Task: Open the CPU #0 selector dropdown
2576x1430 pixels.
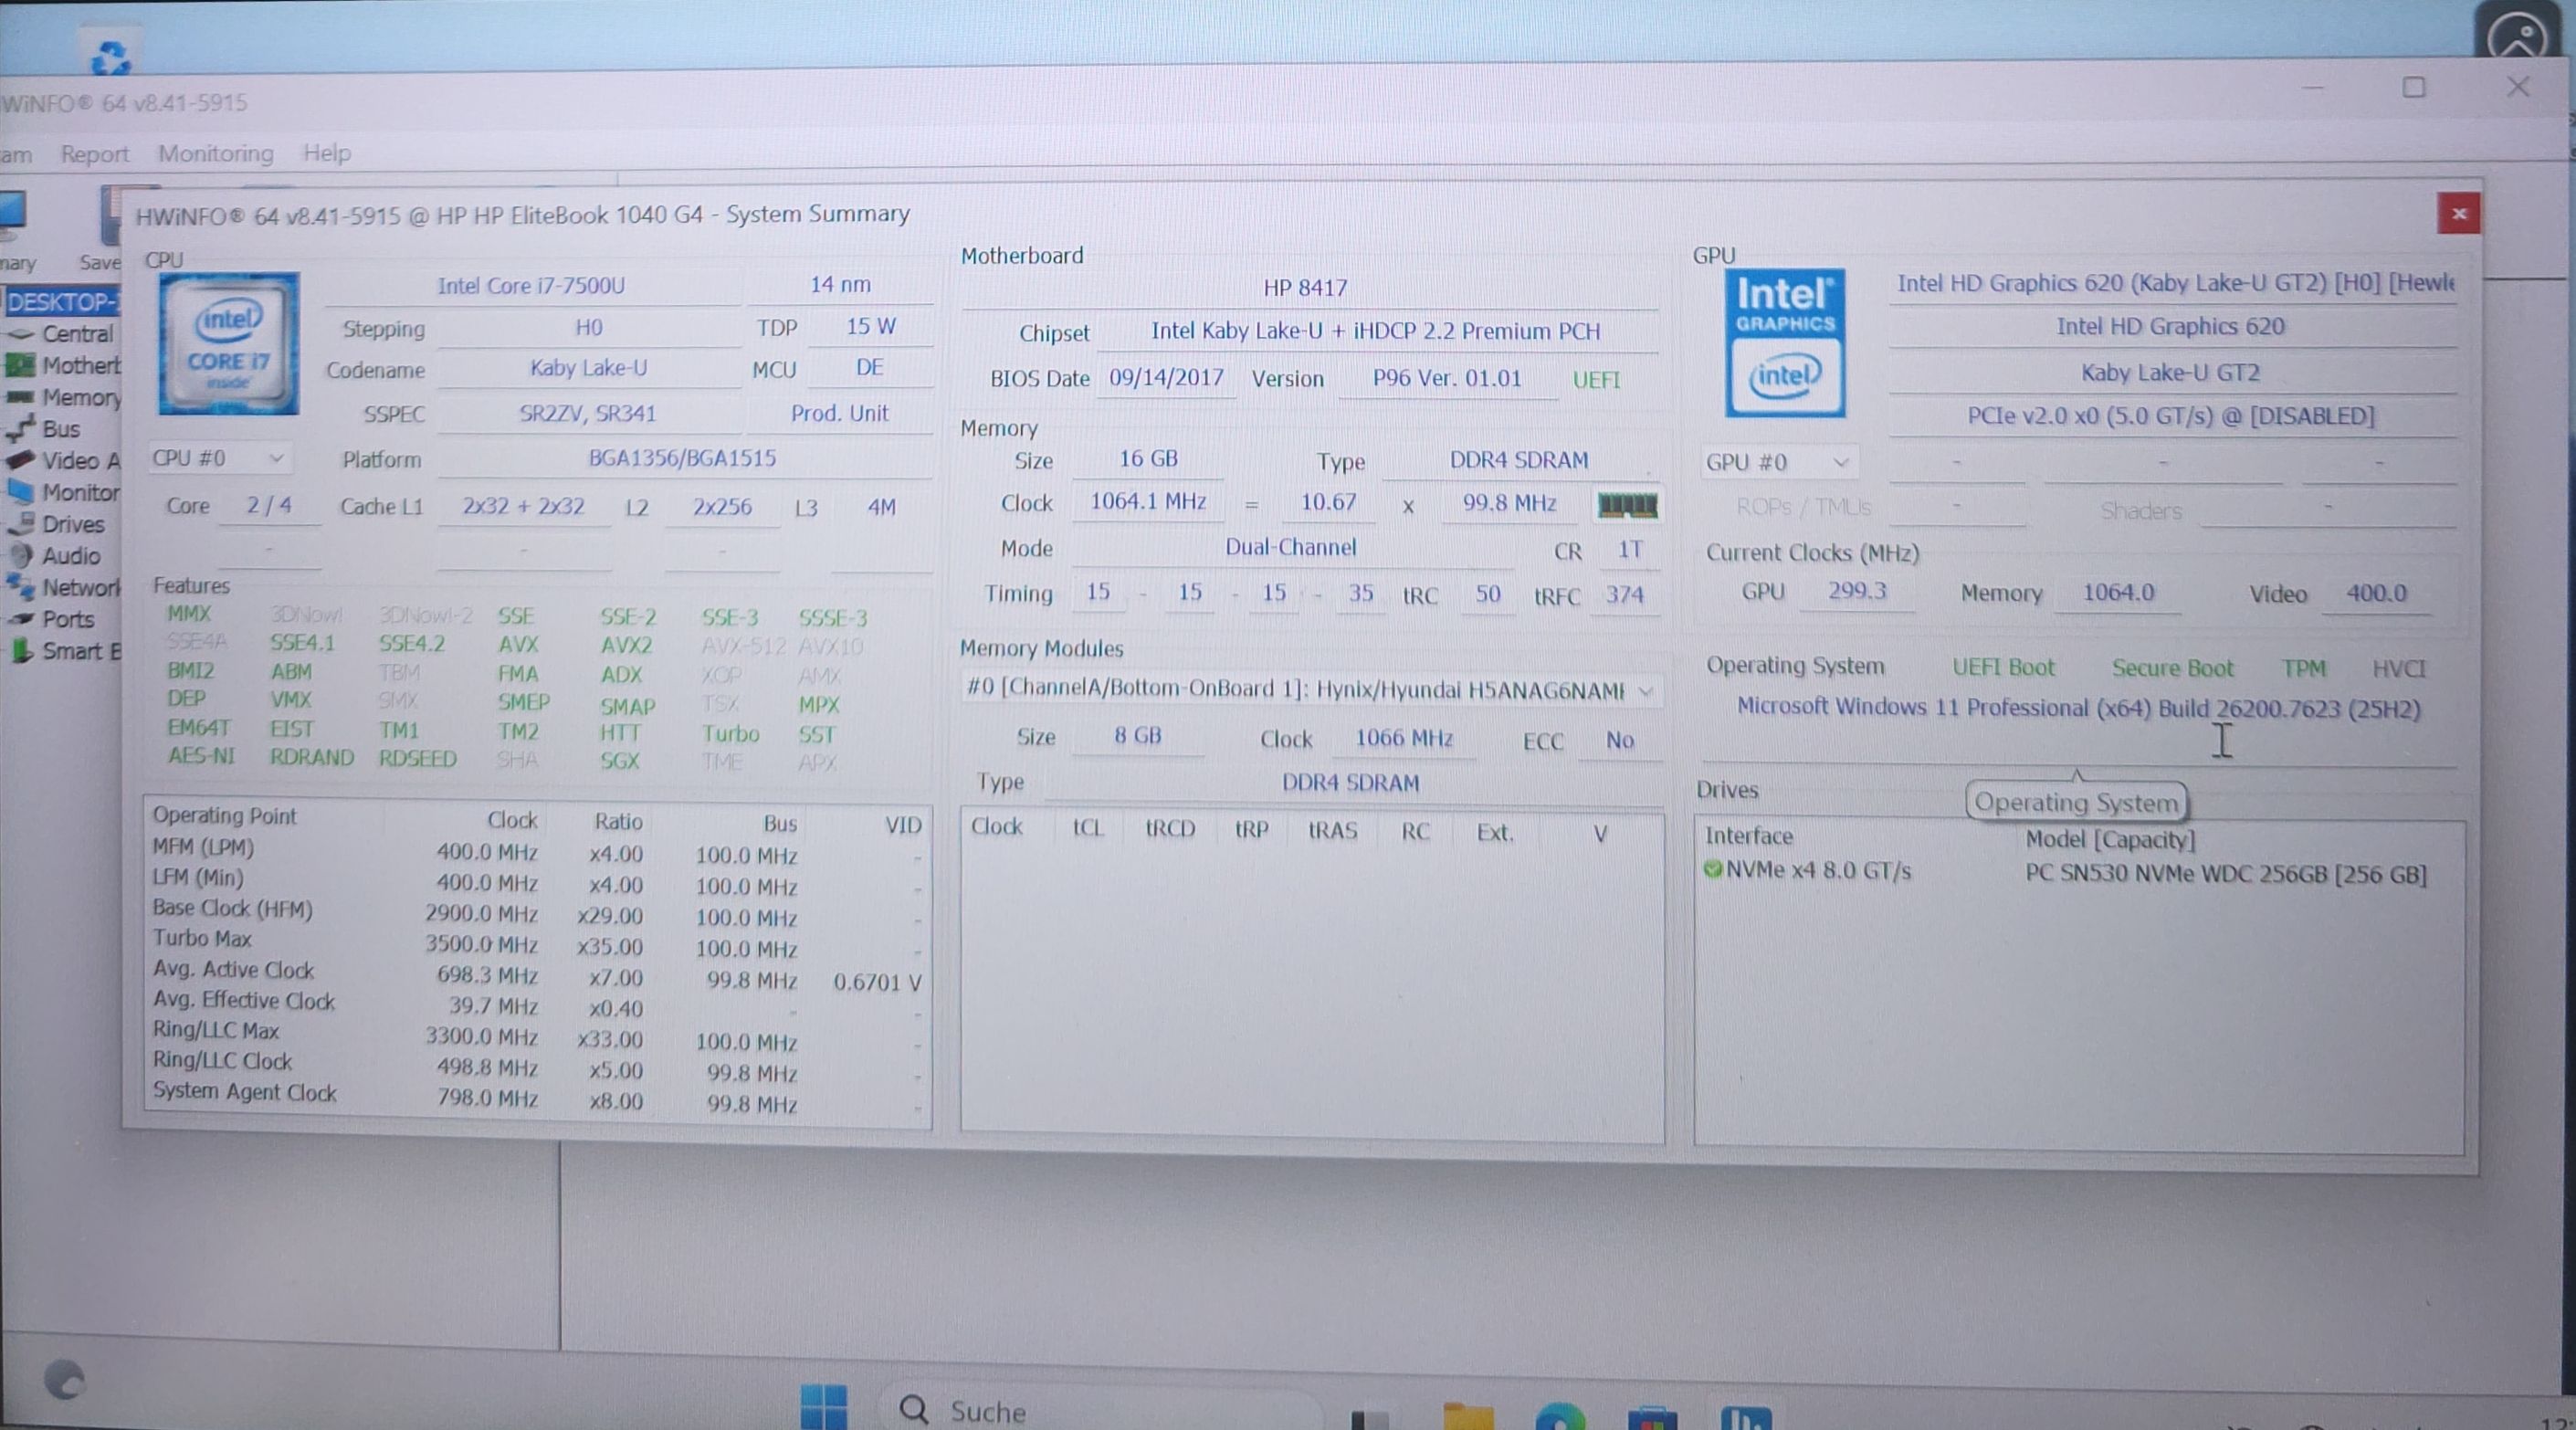Action: point(219,458)
